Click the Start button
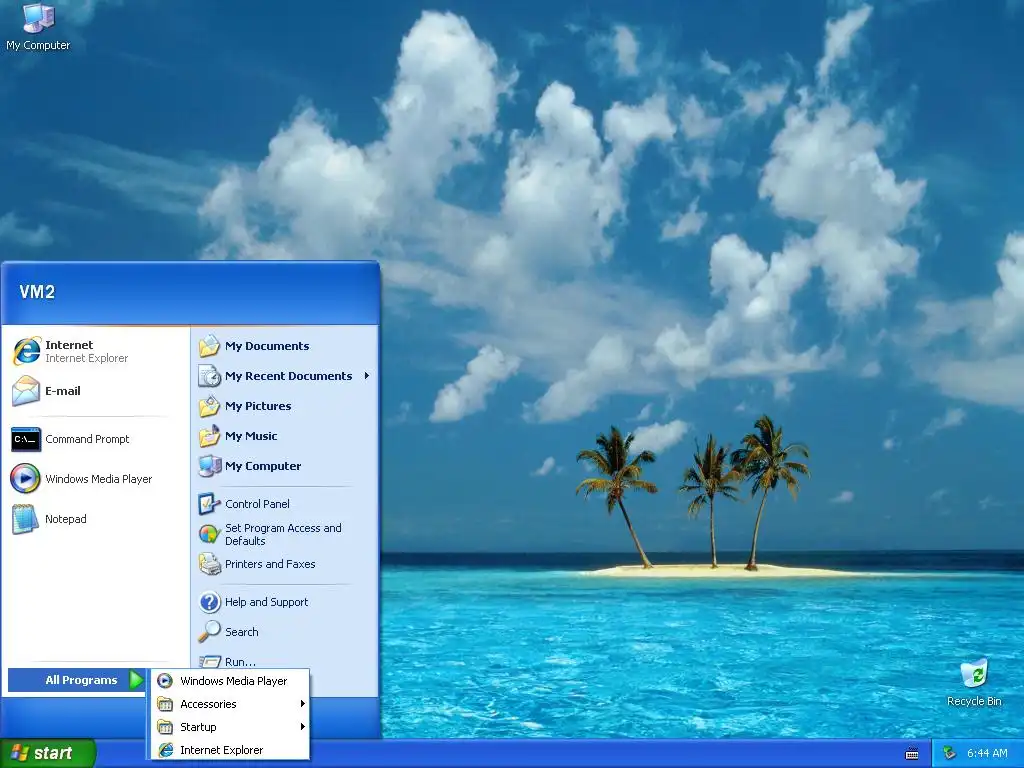This screenshot has height=768, width=1024. point(48,753)
